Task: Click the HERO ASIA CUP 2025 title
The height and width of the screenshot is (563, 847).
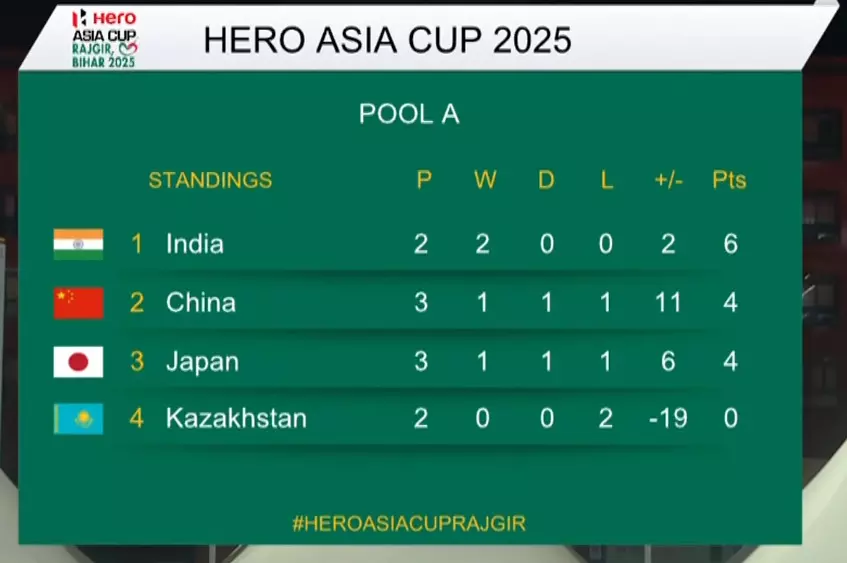Action: [387, 39]
